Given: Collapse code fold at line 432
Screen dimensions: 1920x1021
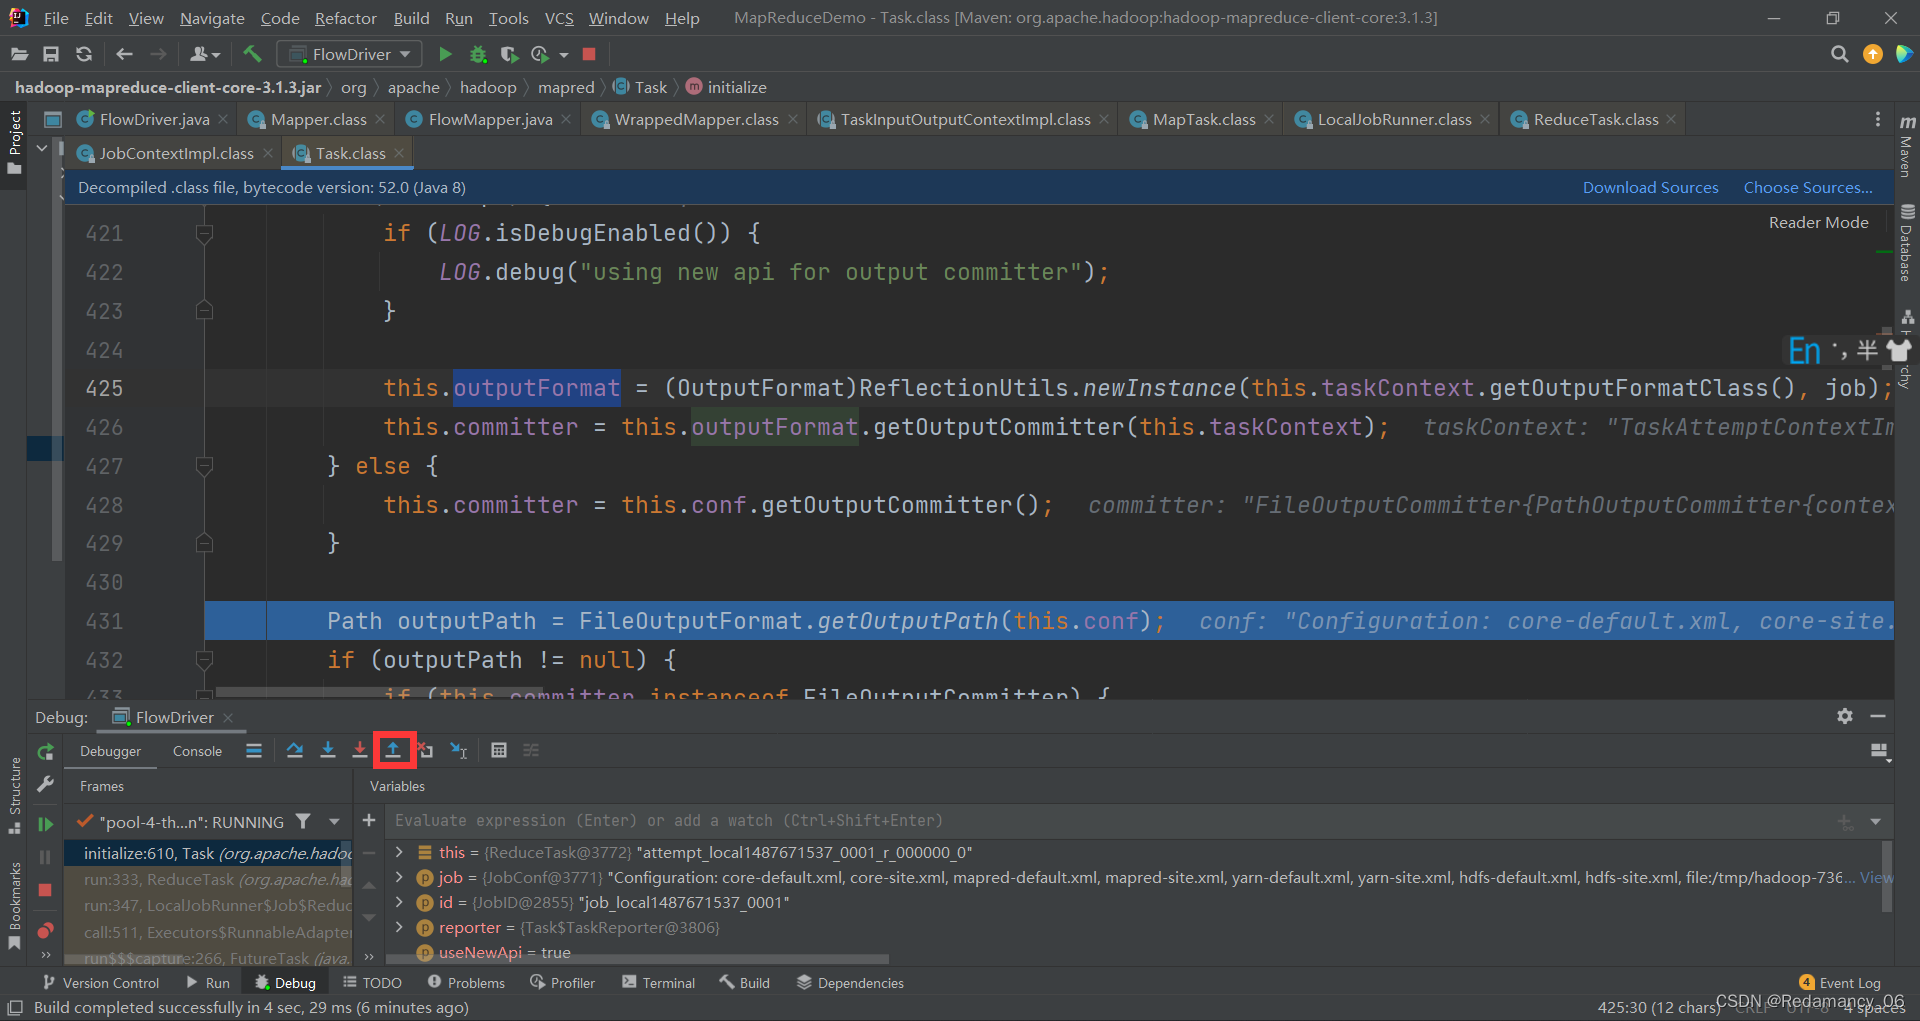Looking at the screenshot, I should tap(204, 660).
